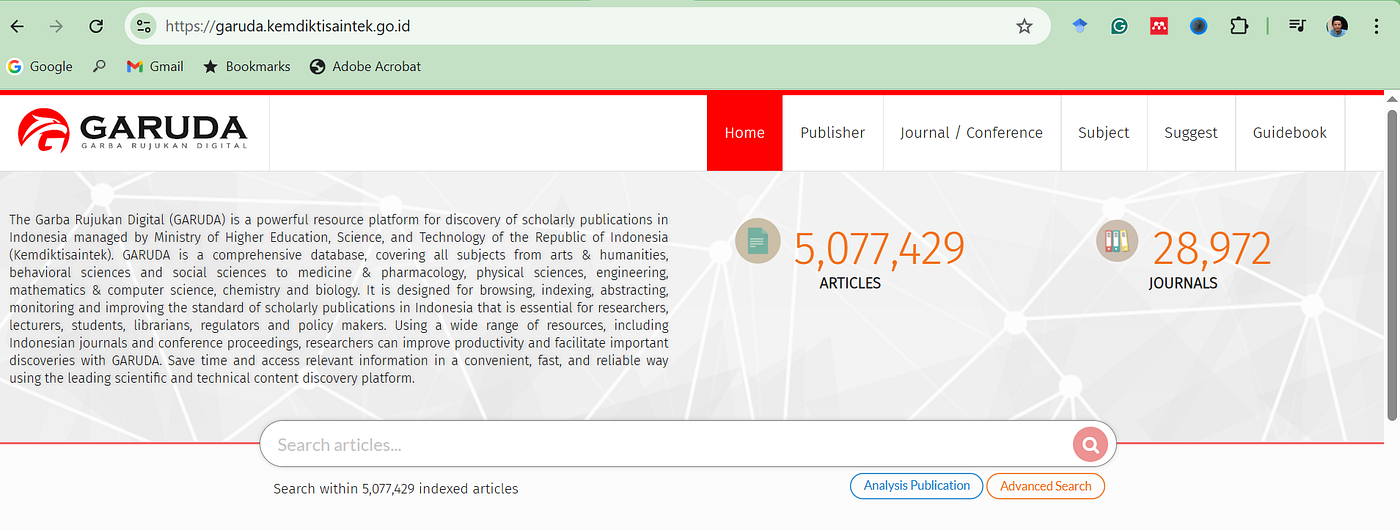Reload the page with the refresh icon
Image resolution: width=1400 pixels, height=530 pixels.
point(96,26)
